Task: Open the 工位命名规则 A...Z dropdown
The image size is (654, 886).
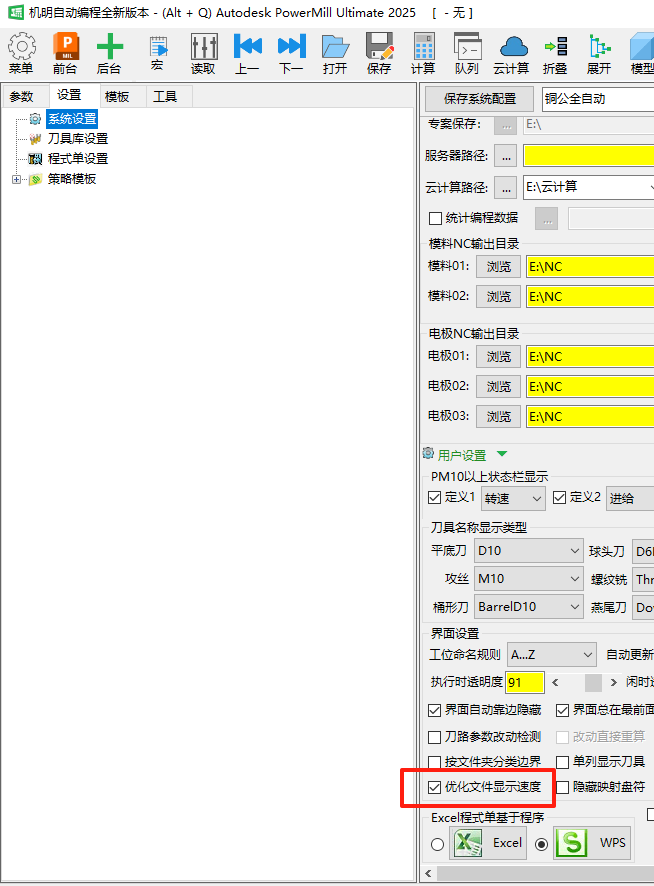Action: 551,655
